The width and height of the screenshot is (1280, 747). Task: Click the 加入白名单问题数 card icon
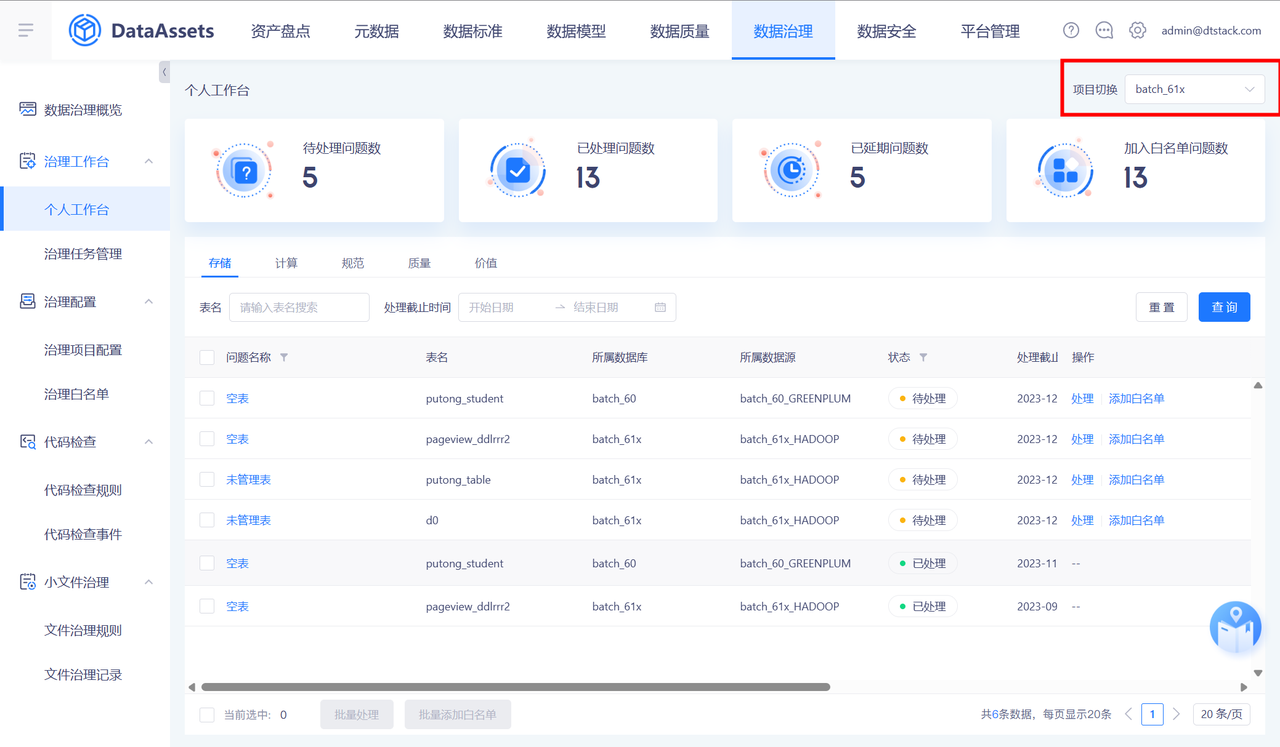point(1064,171)
